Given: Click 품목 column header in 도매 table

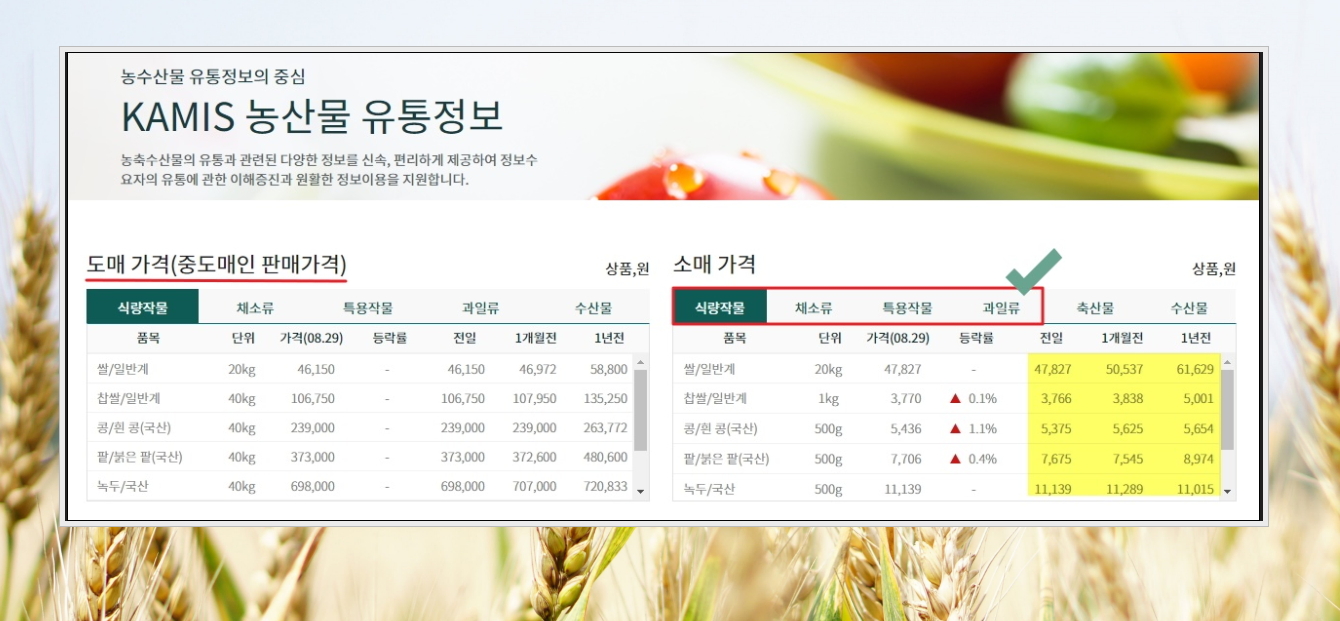Looking at the screenshot, I should point(148,338).
